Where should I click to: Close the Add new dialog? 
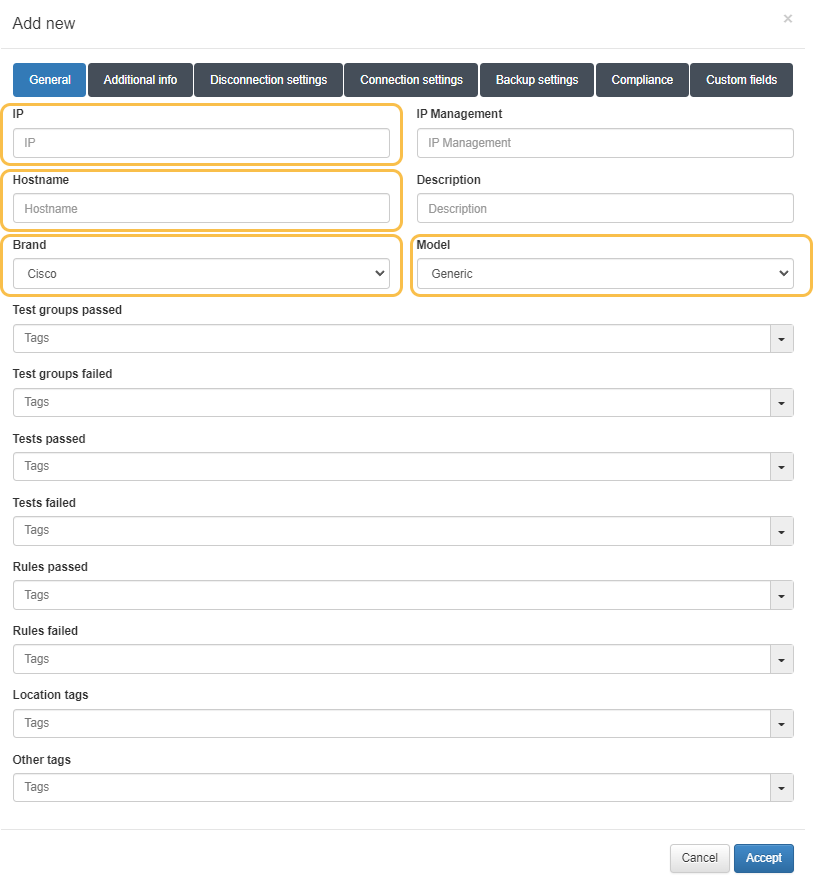pyautogui.click(x=787, y=19)
